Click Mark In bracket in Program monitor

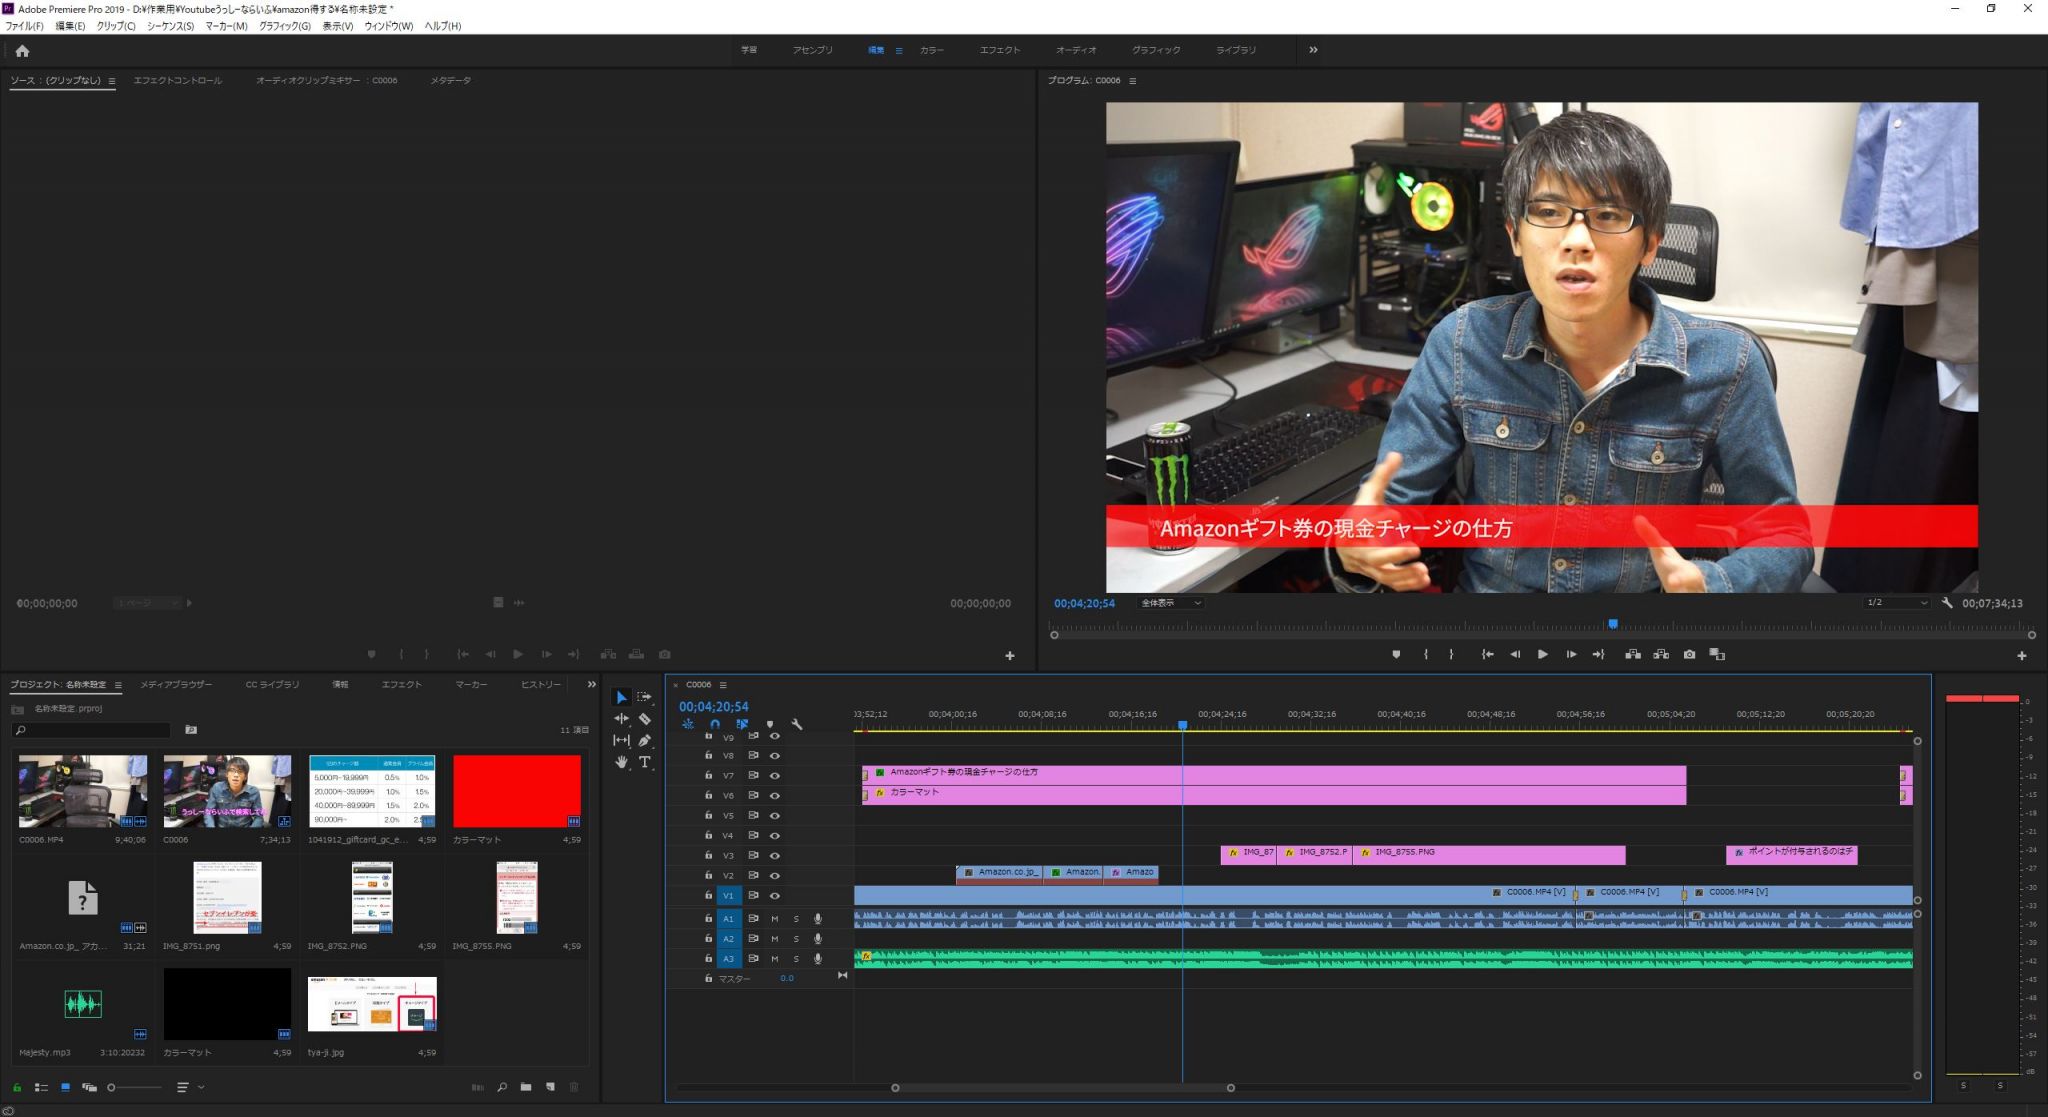click(1426, 654)
